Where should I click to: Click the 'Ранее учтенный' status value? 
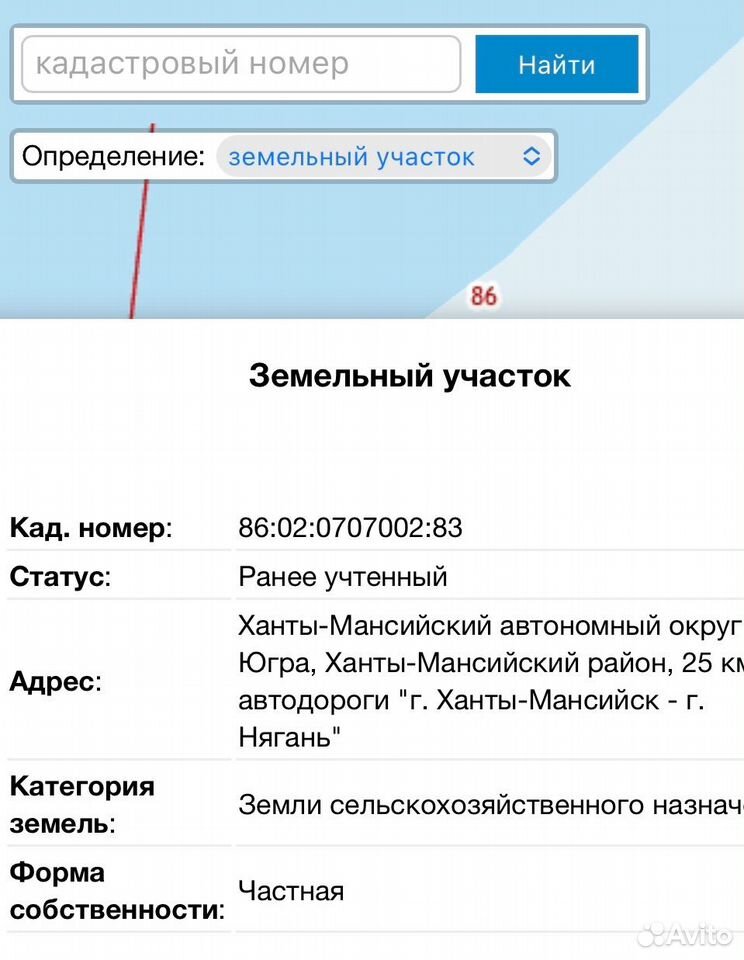point(343,577)
